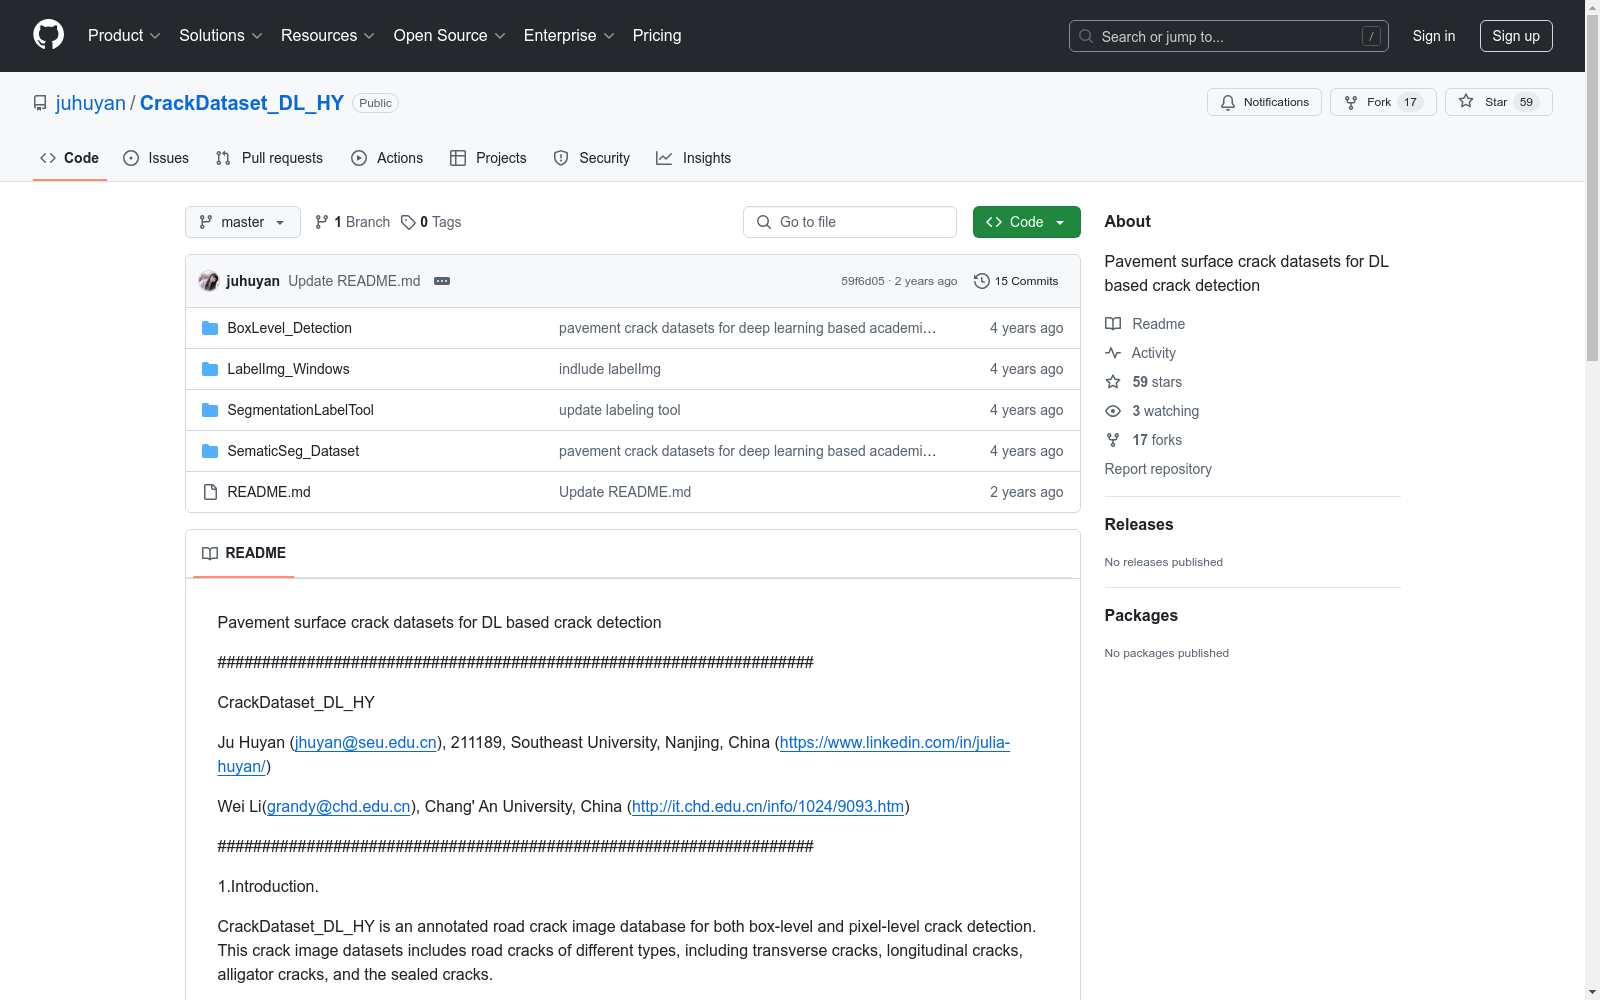Click the SematicSeg_Dataset folder icon
This screenshot has height=1000, width=1600.
pyautogui.click(x=210, y=451)
